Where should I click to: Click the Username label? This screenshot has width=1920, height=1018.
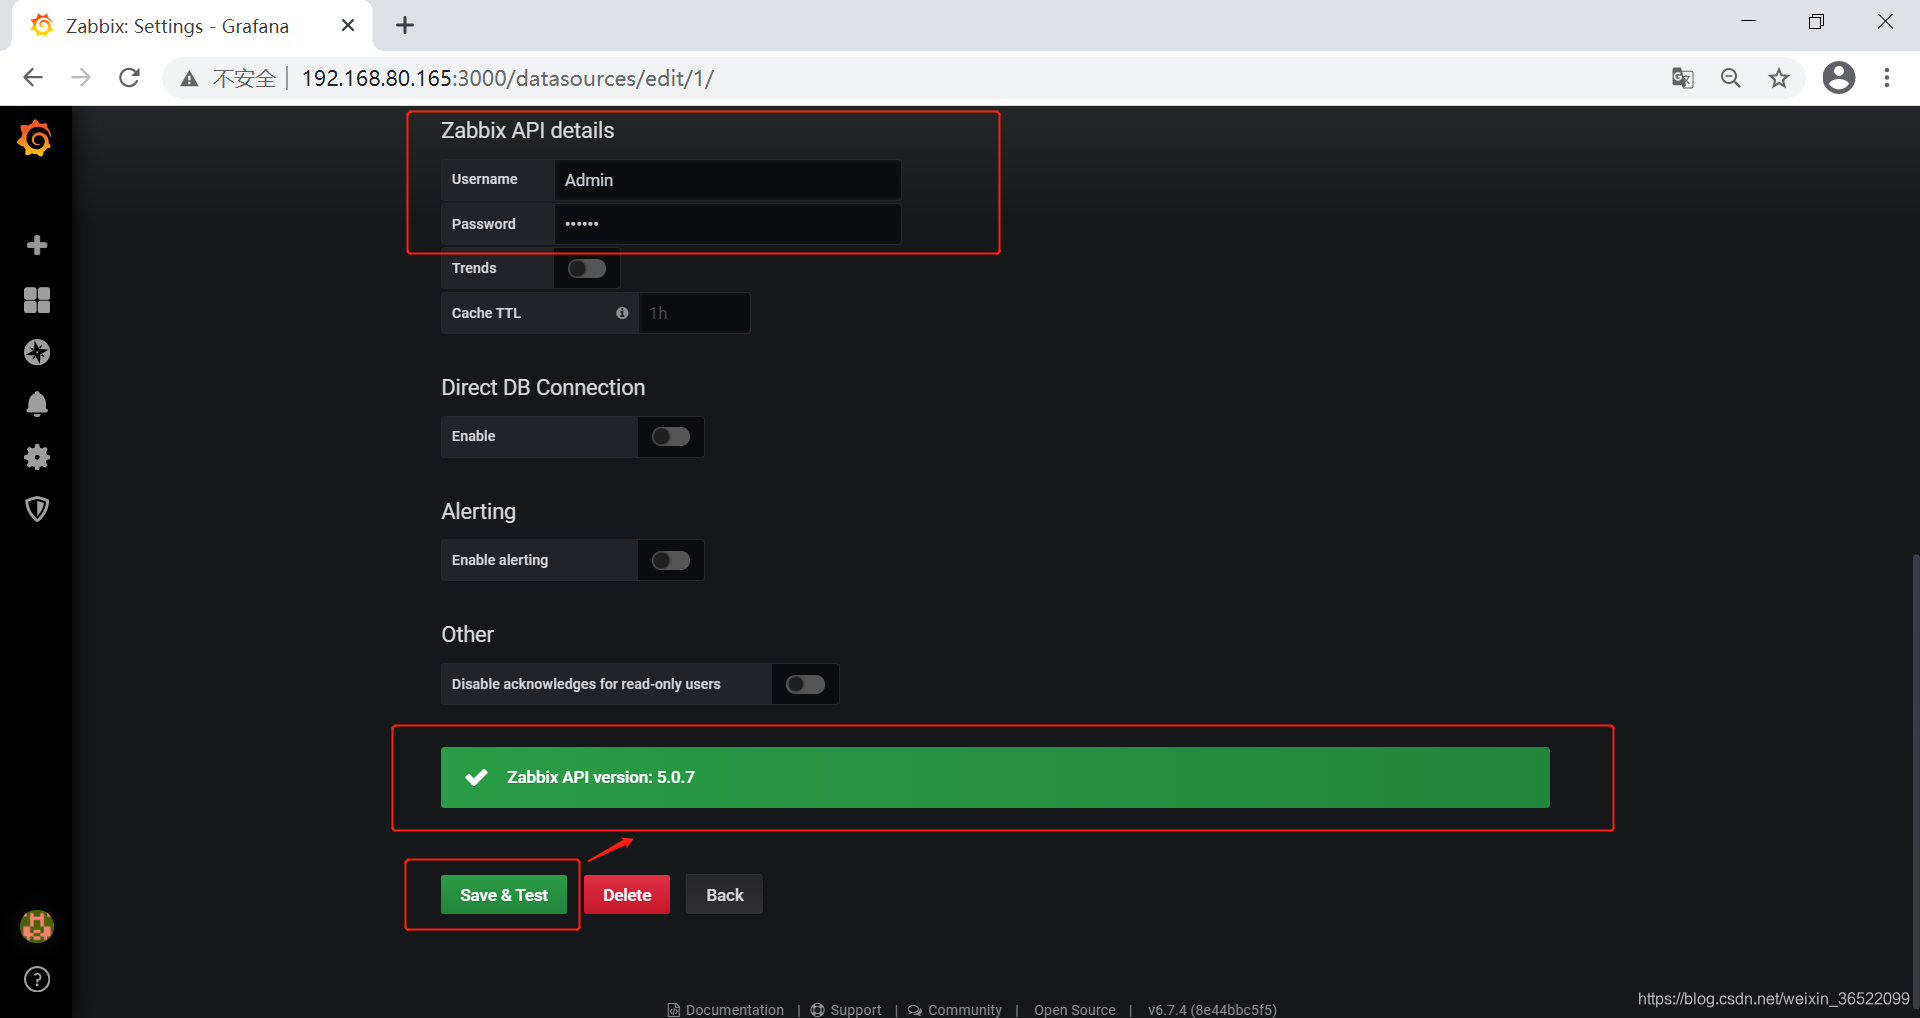coord(484,179)
